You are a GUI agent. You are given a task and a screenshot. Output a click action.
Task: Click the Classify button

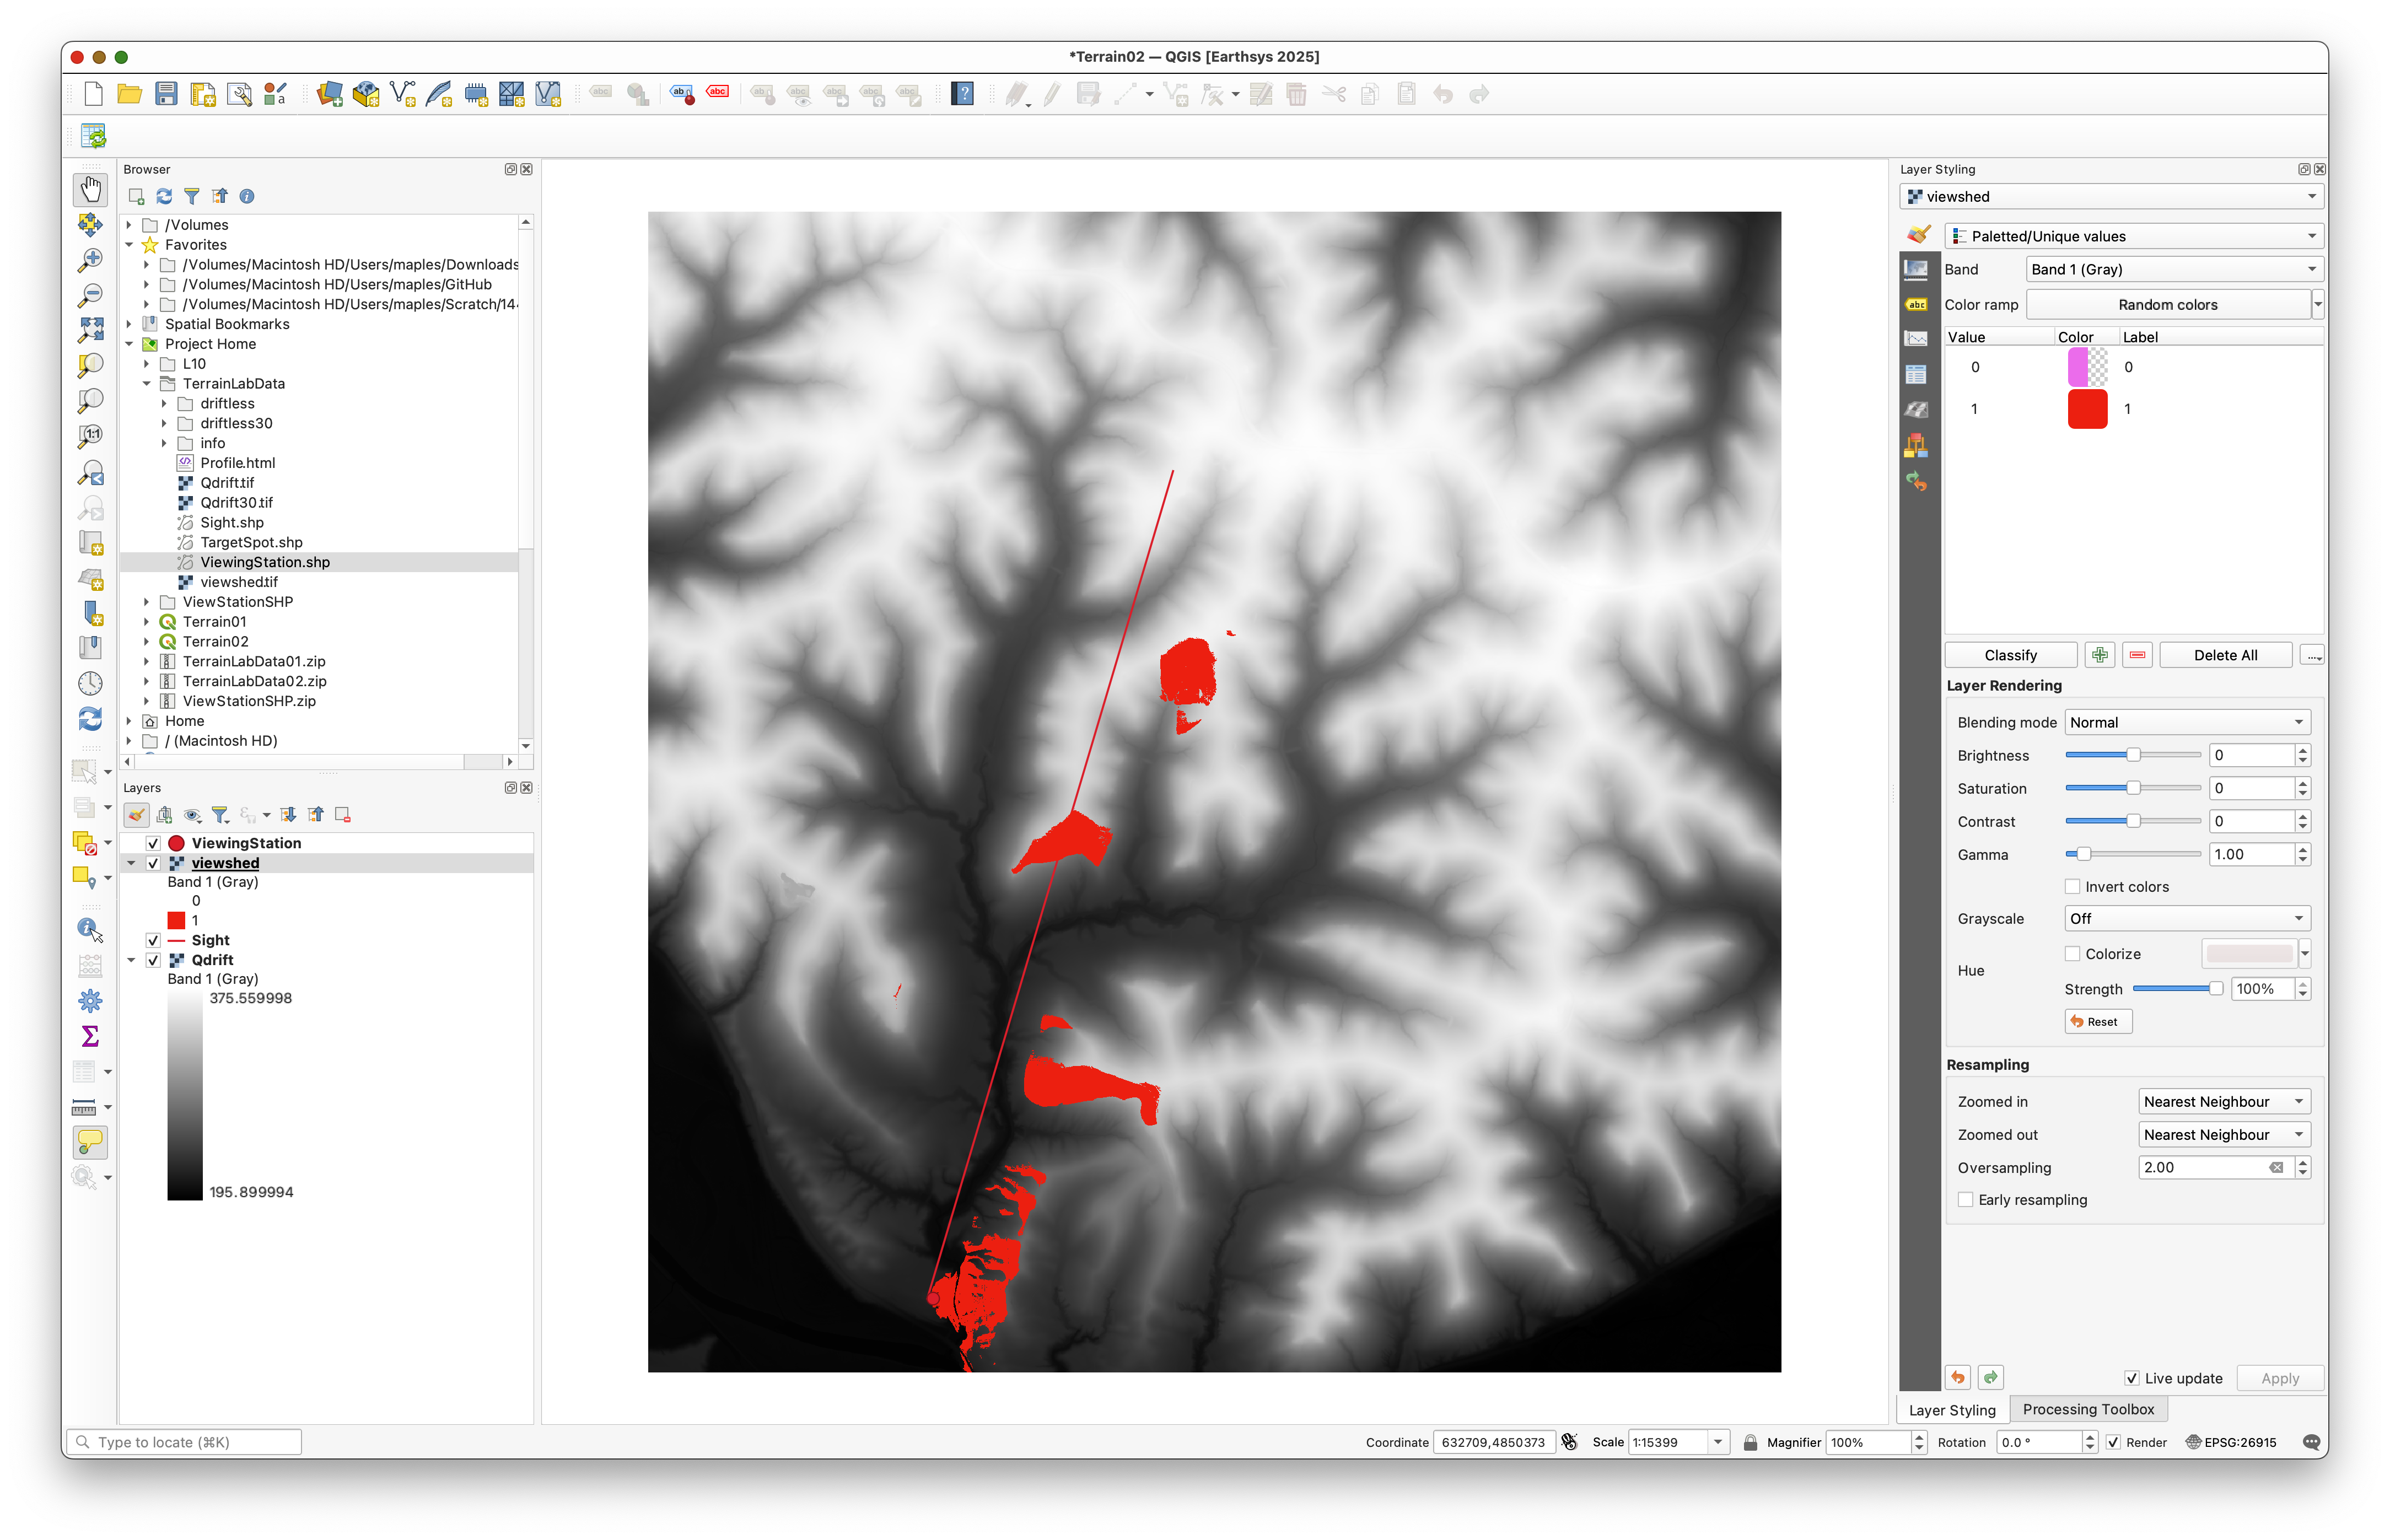coord(2010,655)
